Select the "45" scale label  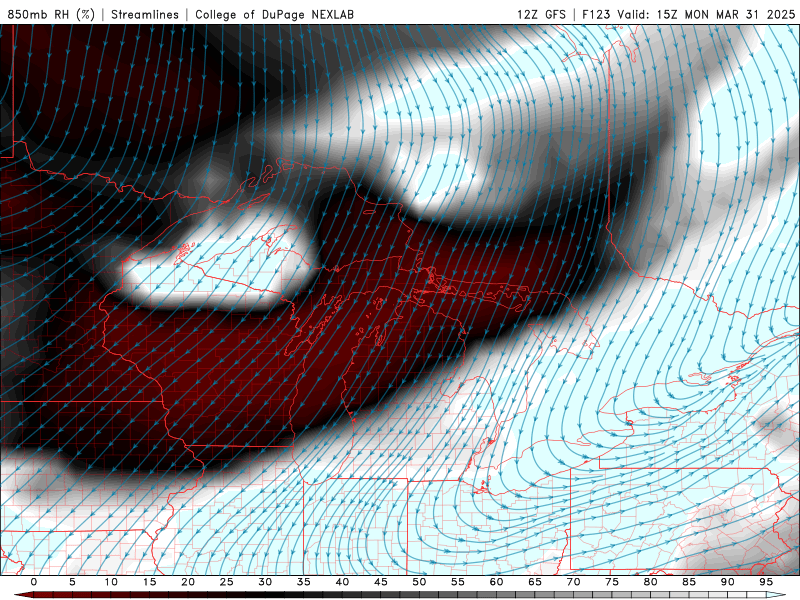click(381, 582)
